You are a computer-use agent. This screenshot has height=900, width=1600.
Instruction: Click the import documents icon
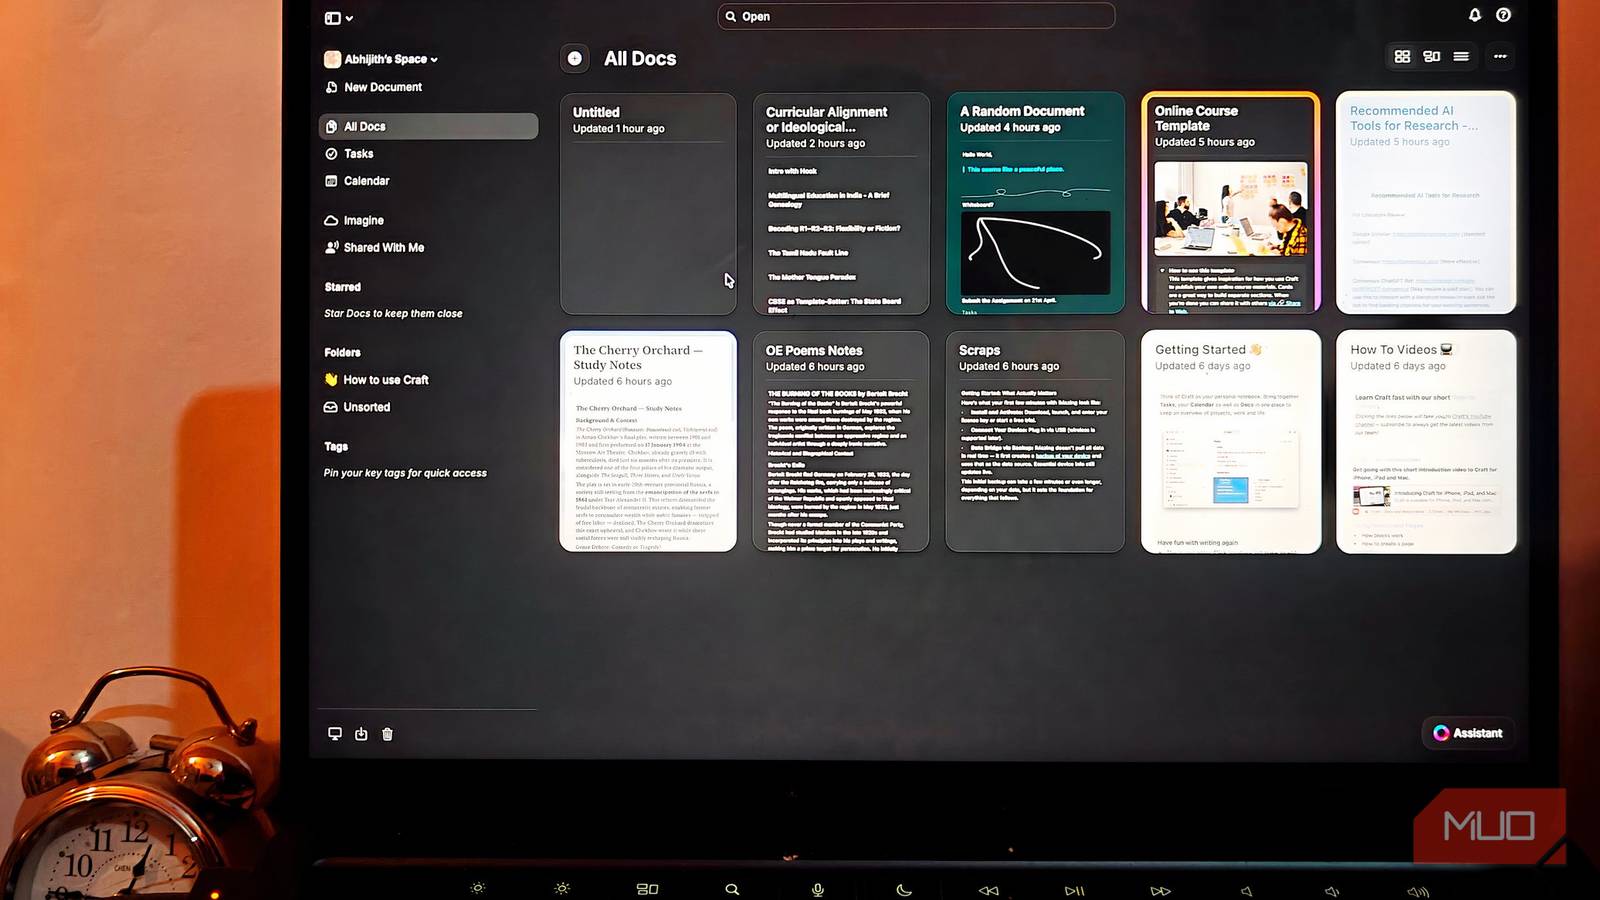(x=361, y=733)
